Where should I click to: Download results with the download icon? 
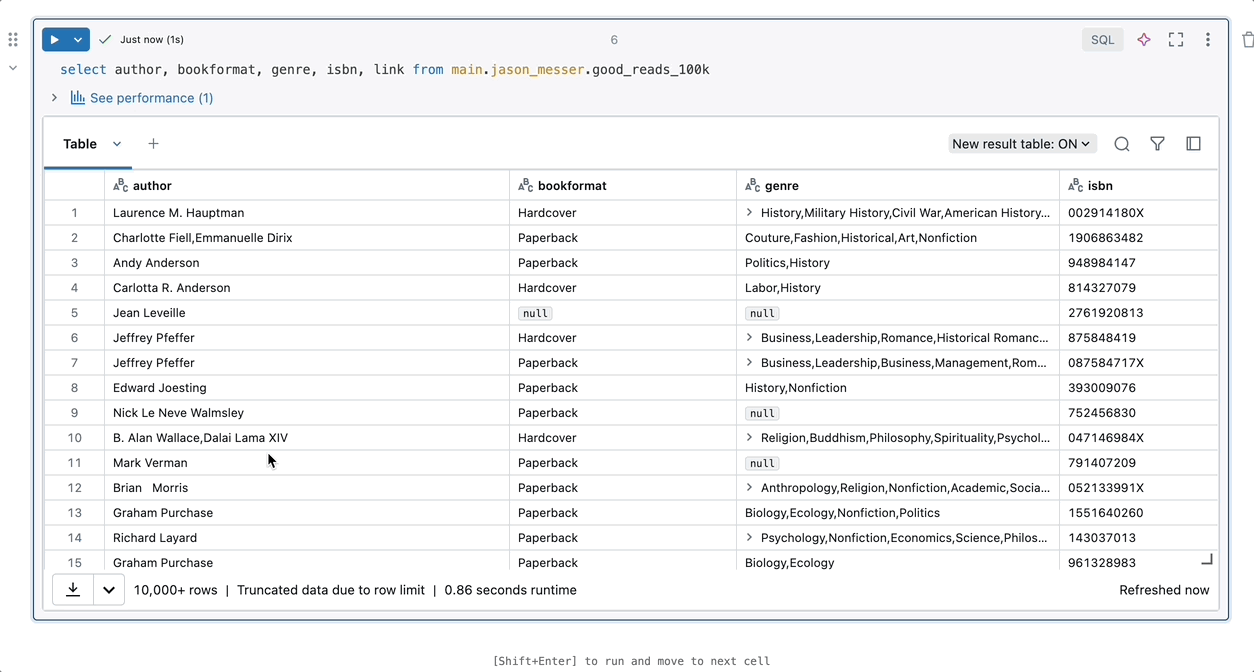(x=73, y=590)
